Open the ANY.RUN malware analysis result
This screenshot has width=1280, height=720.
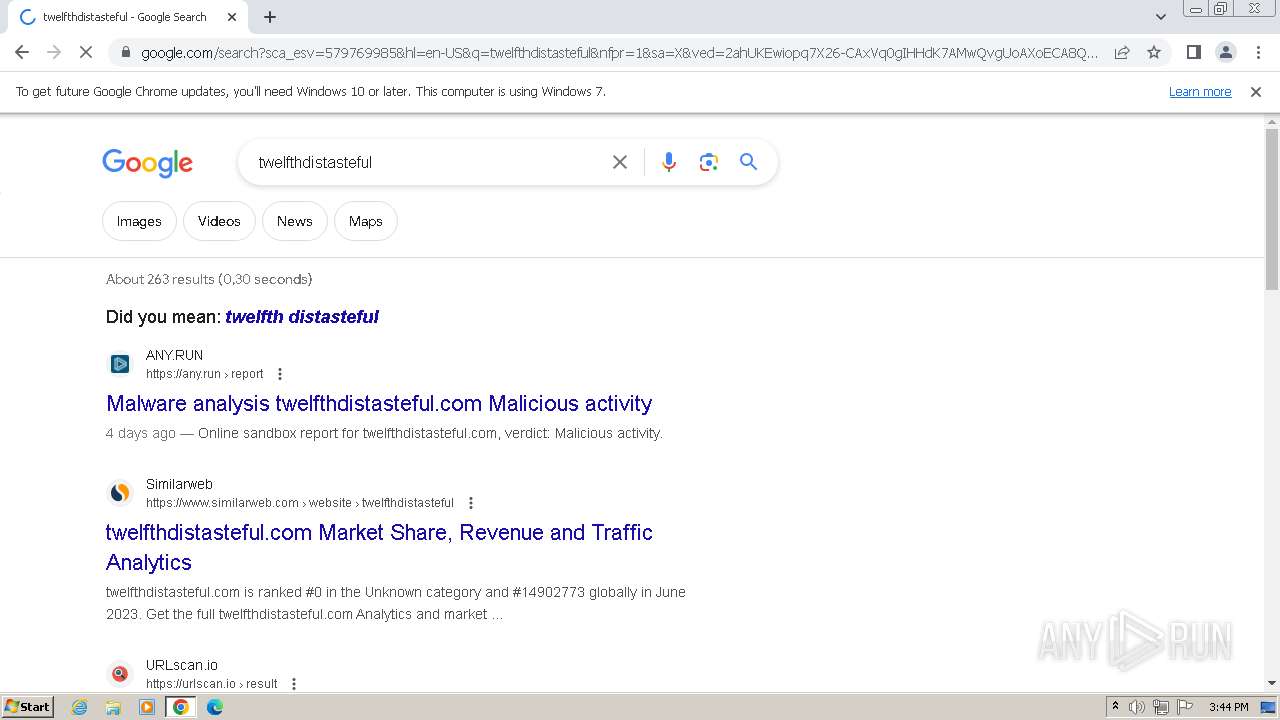click(379, 403)
